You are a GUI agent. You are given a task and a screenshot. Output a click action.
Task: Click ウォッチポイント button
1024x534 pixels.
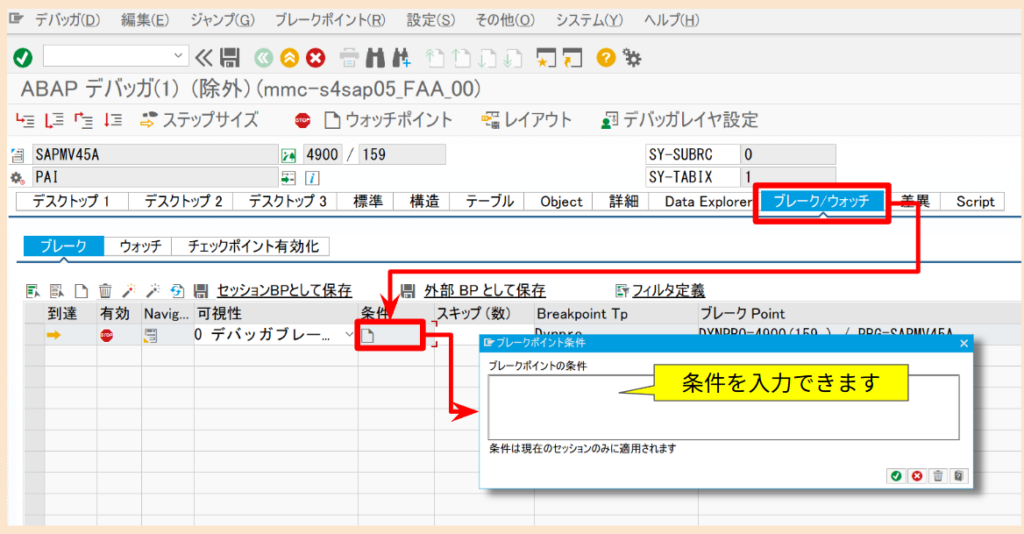click(389, 120)
